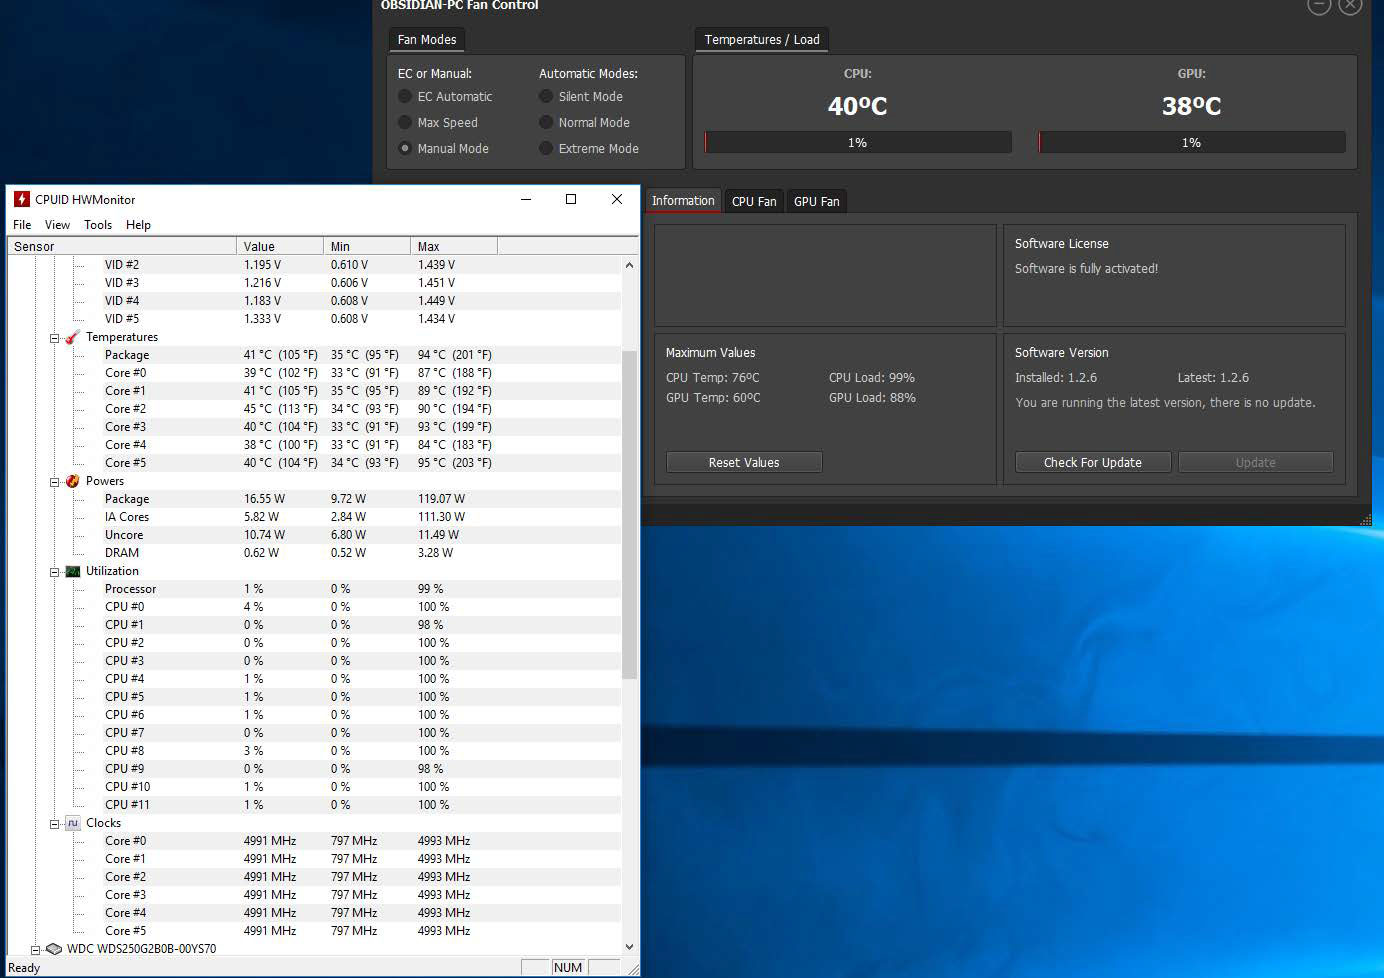Minimize the HWMonitor window

(526, 199)
